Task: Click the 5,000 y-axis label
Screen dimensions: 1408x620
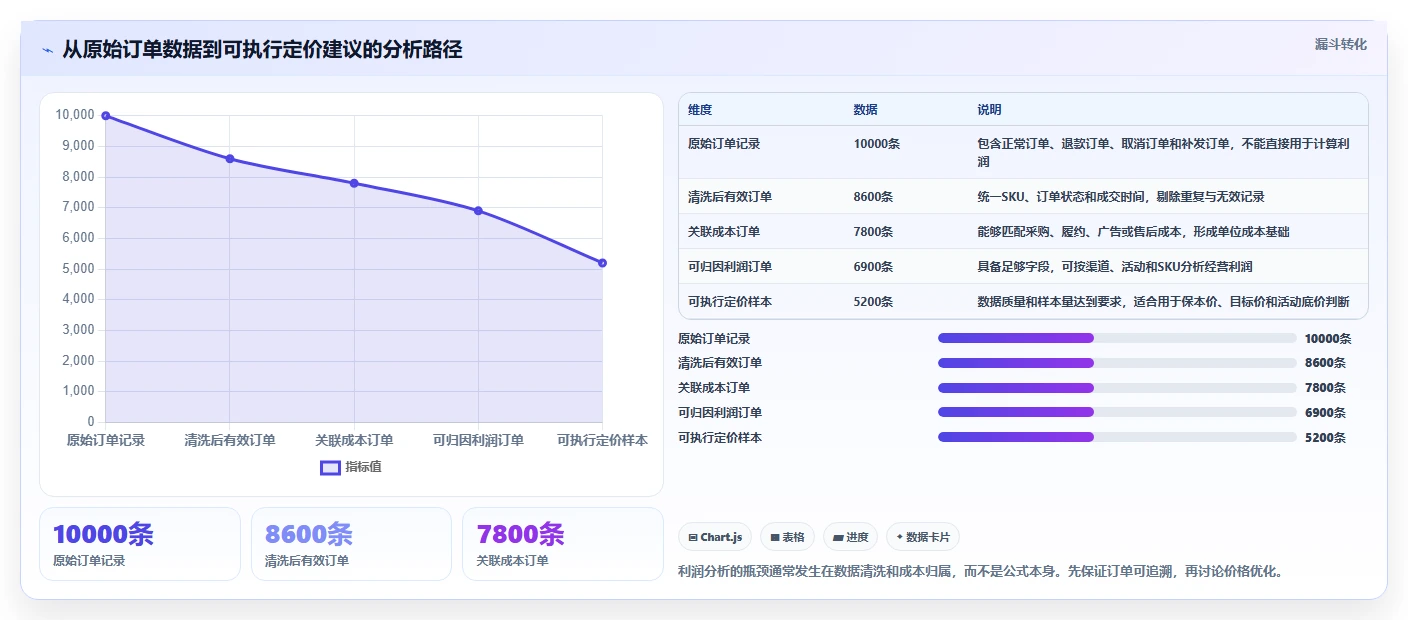Action: point(76,269)
